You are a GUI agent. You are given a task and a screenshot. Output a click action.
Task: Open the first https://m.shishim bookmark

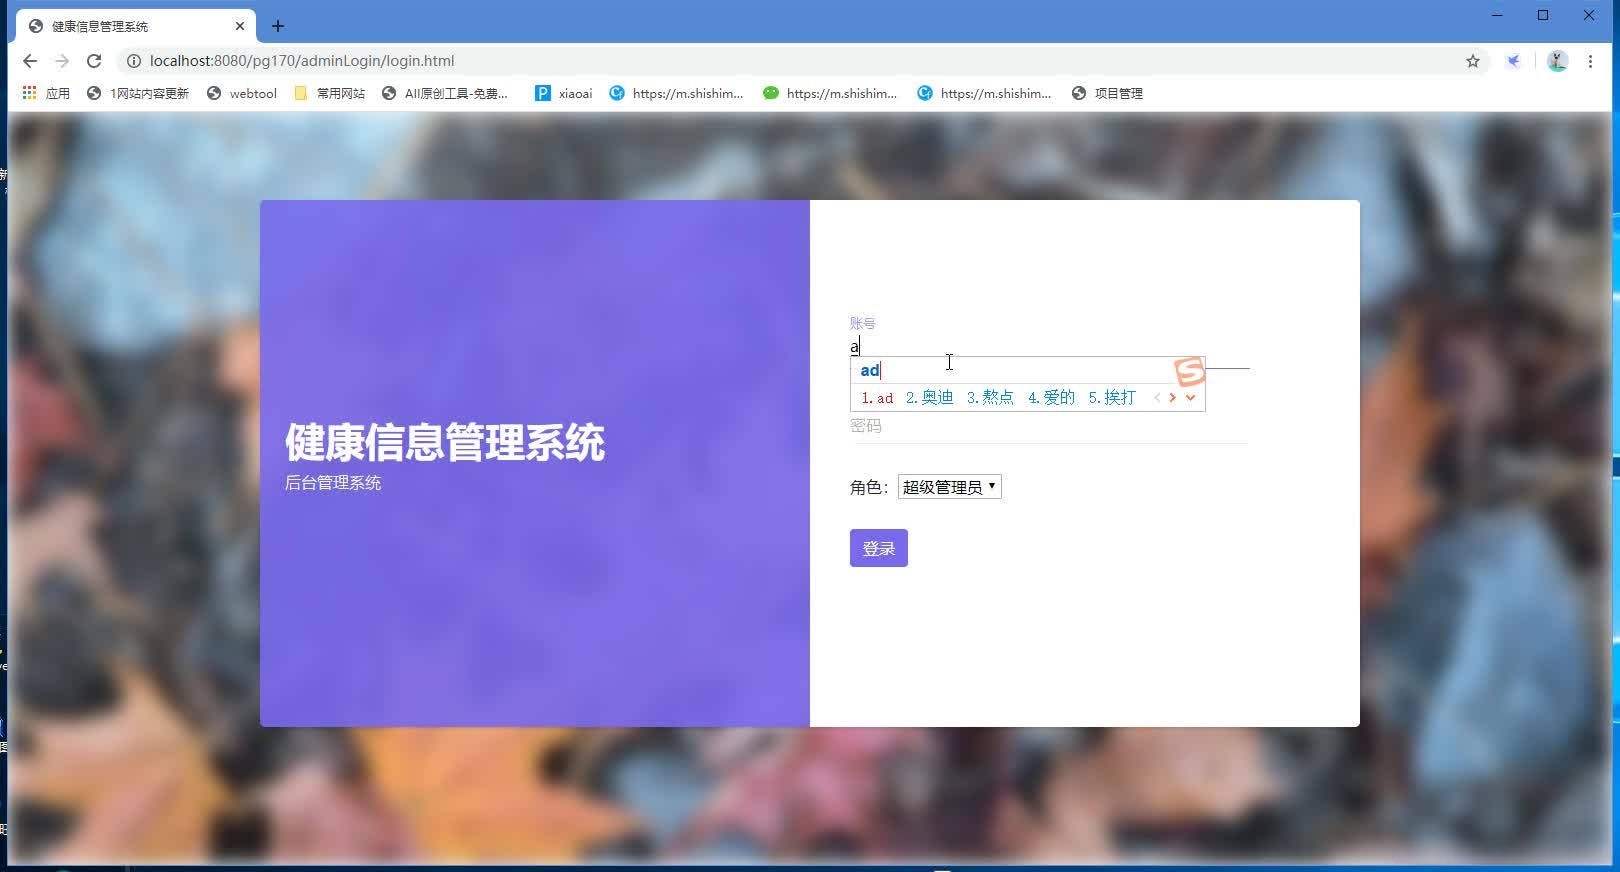[x=676, y=93]
